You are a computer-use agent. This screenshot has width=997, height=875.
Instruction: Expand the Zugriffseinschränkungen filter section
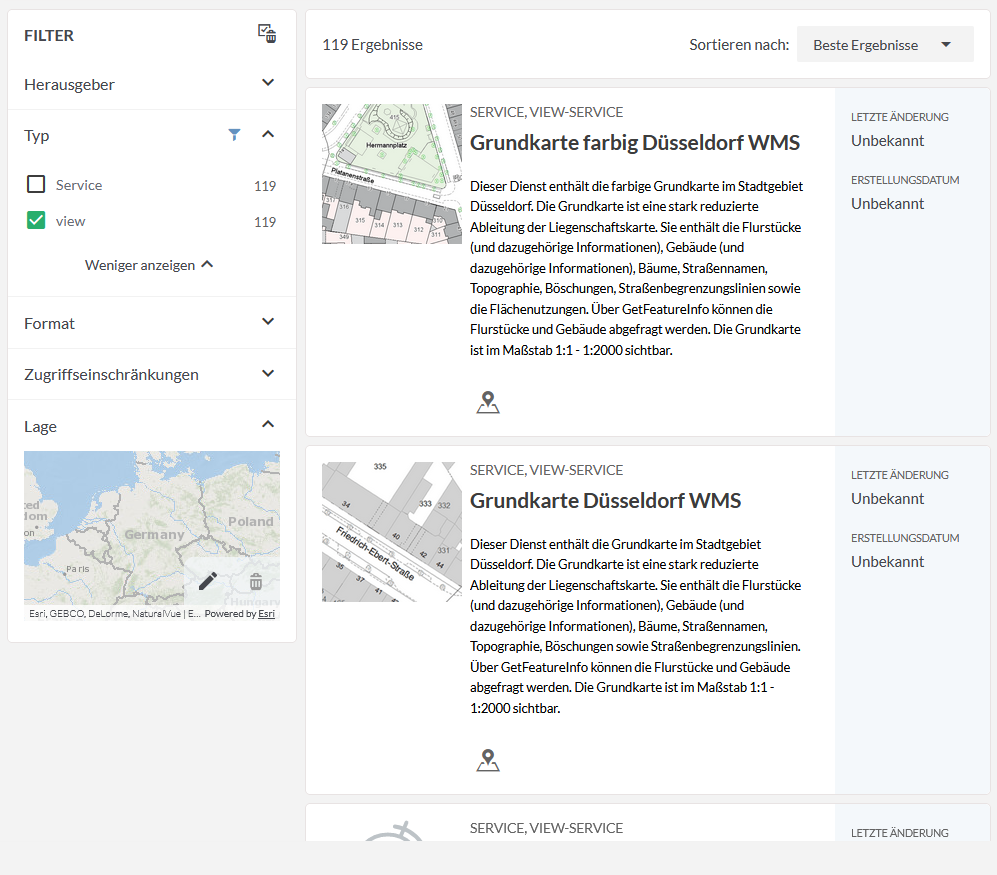pos(267,373)
